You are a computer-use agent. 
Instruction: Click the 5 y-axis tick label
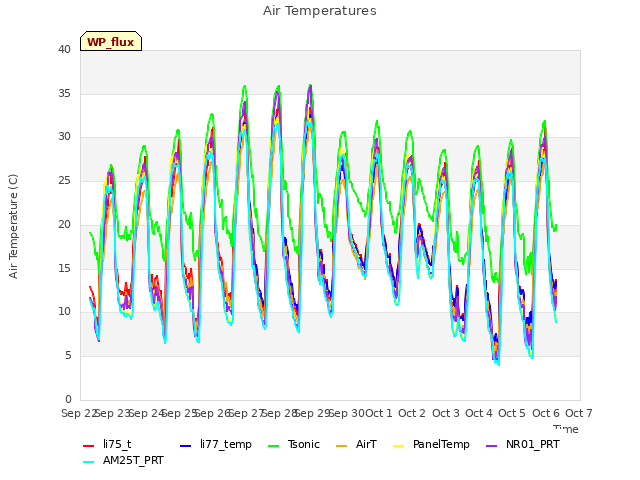(68, 356)
